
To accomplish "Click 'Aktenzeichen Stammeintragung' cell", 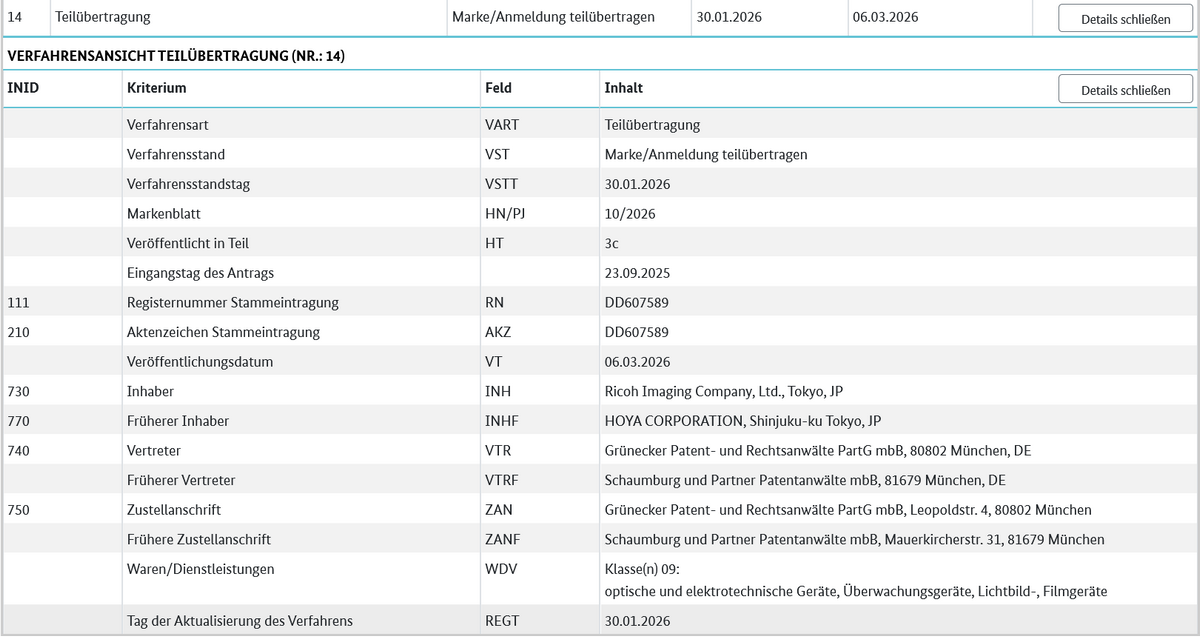I will (223, 332).
